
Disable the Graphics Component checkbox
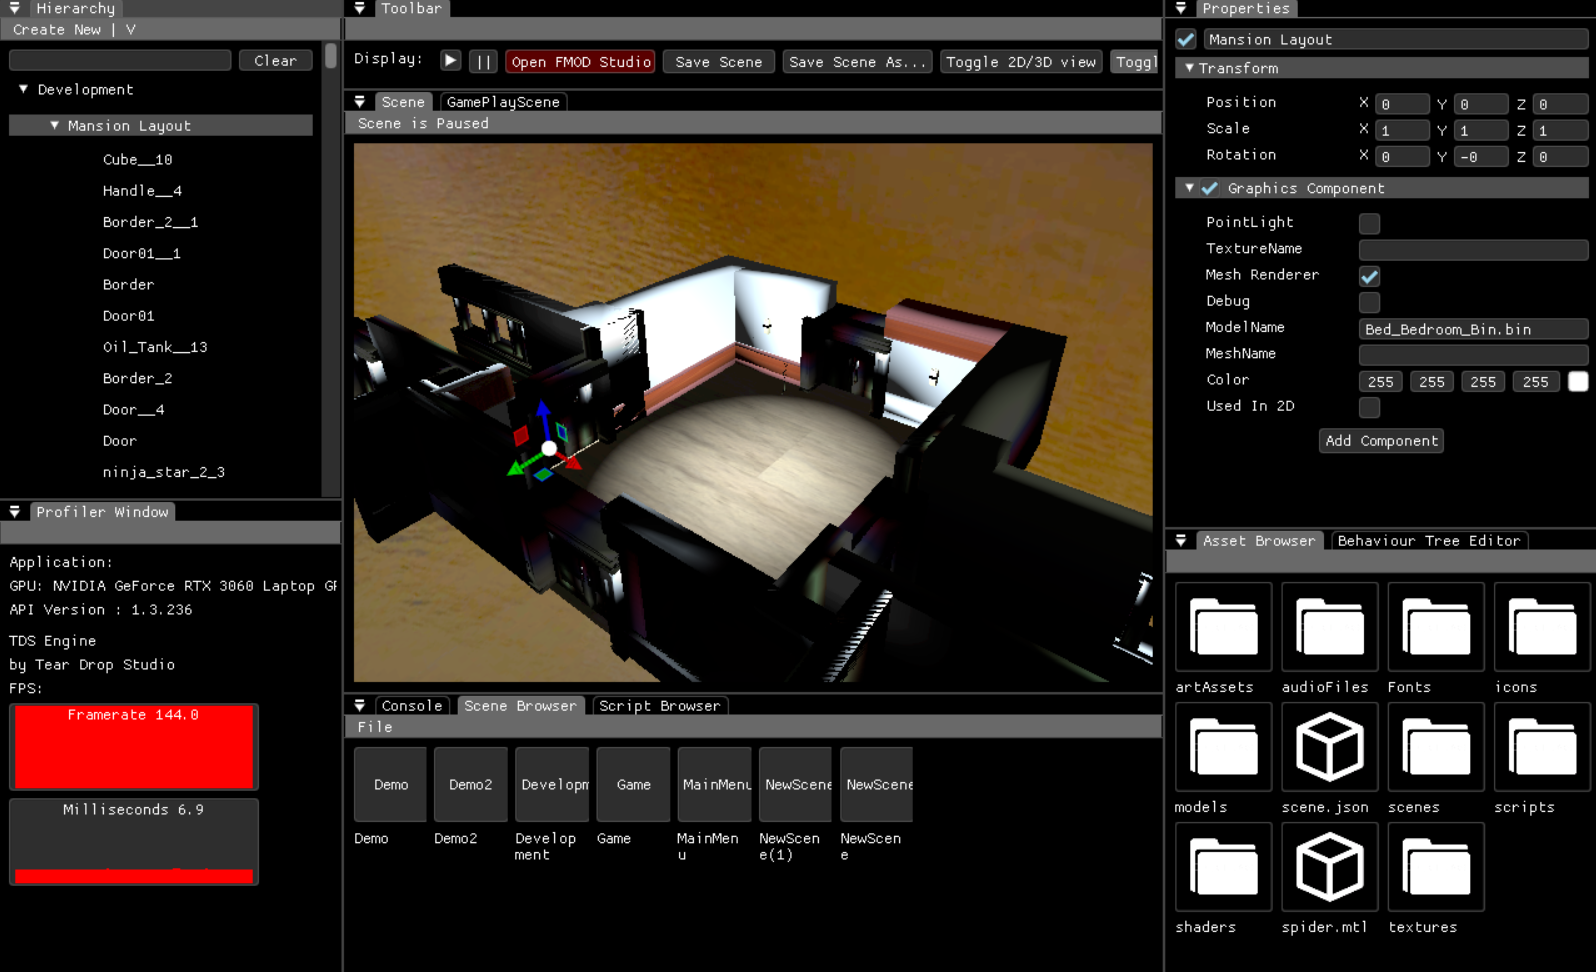[1210, 188]
